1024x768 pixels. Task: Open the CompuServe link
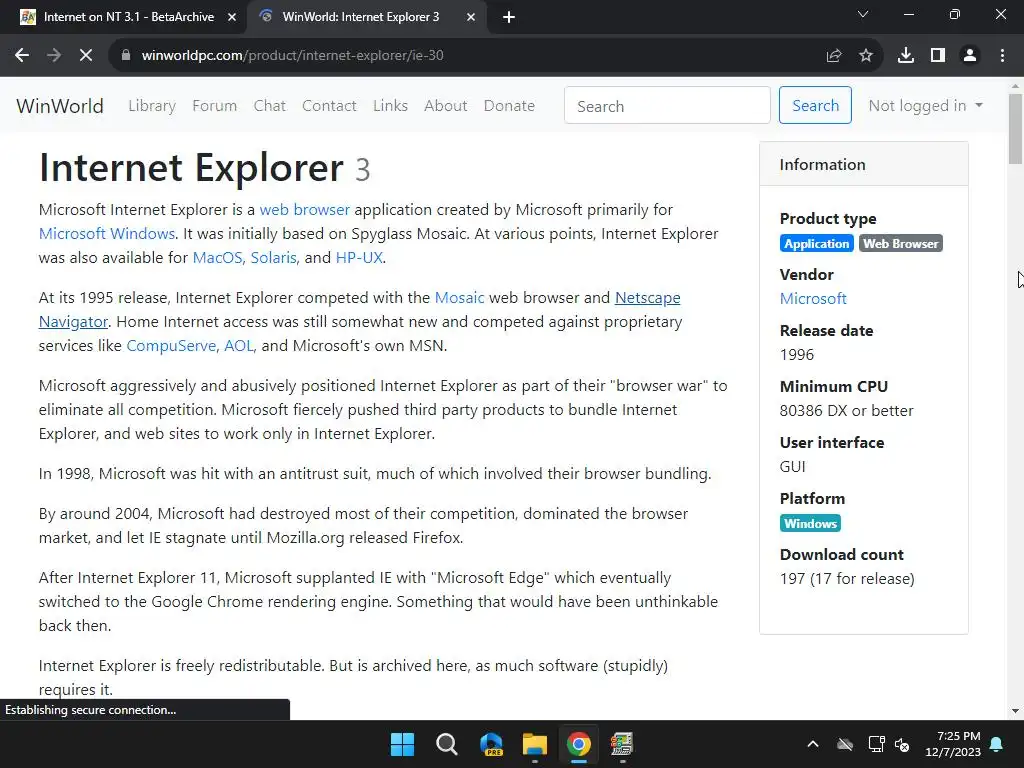[x=171, y=346]
